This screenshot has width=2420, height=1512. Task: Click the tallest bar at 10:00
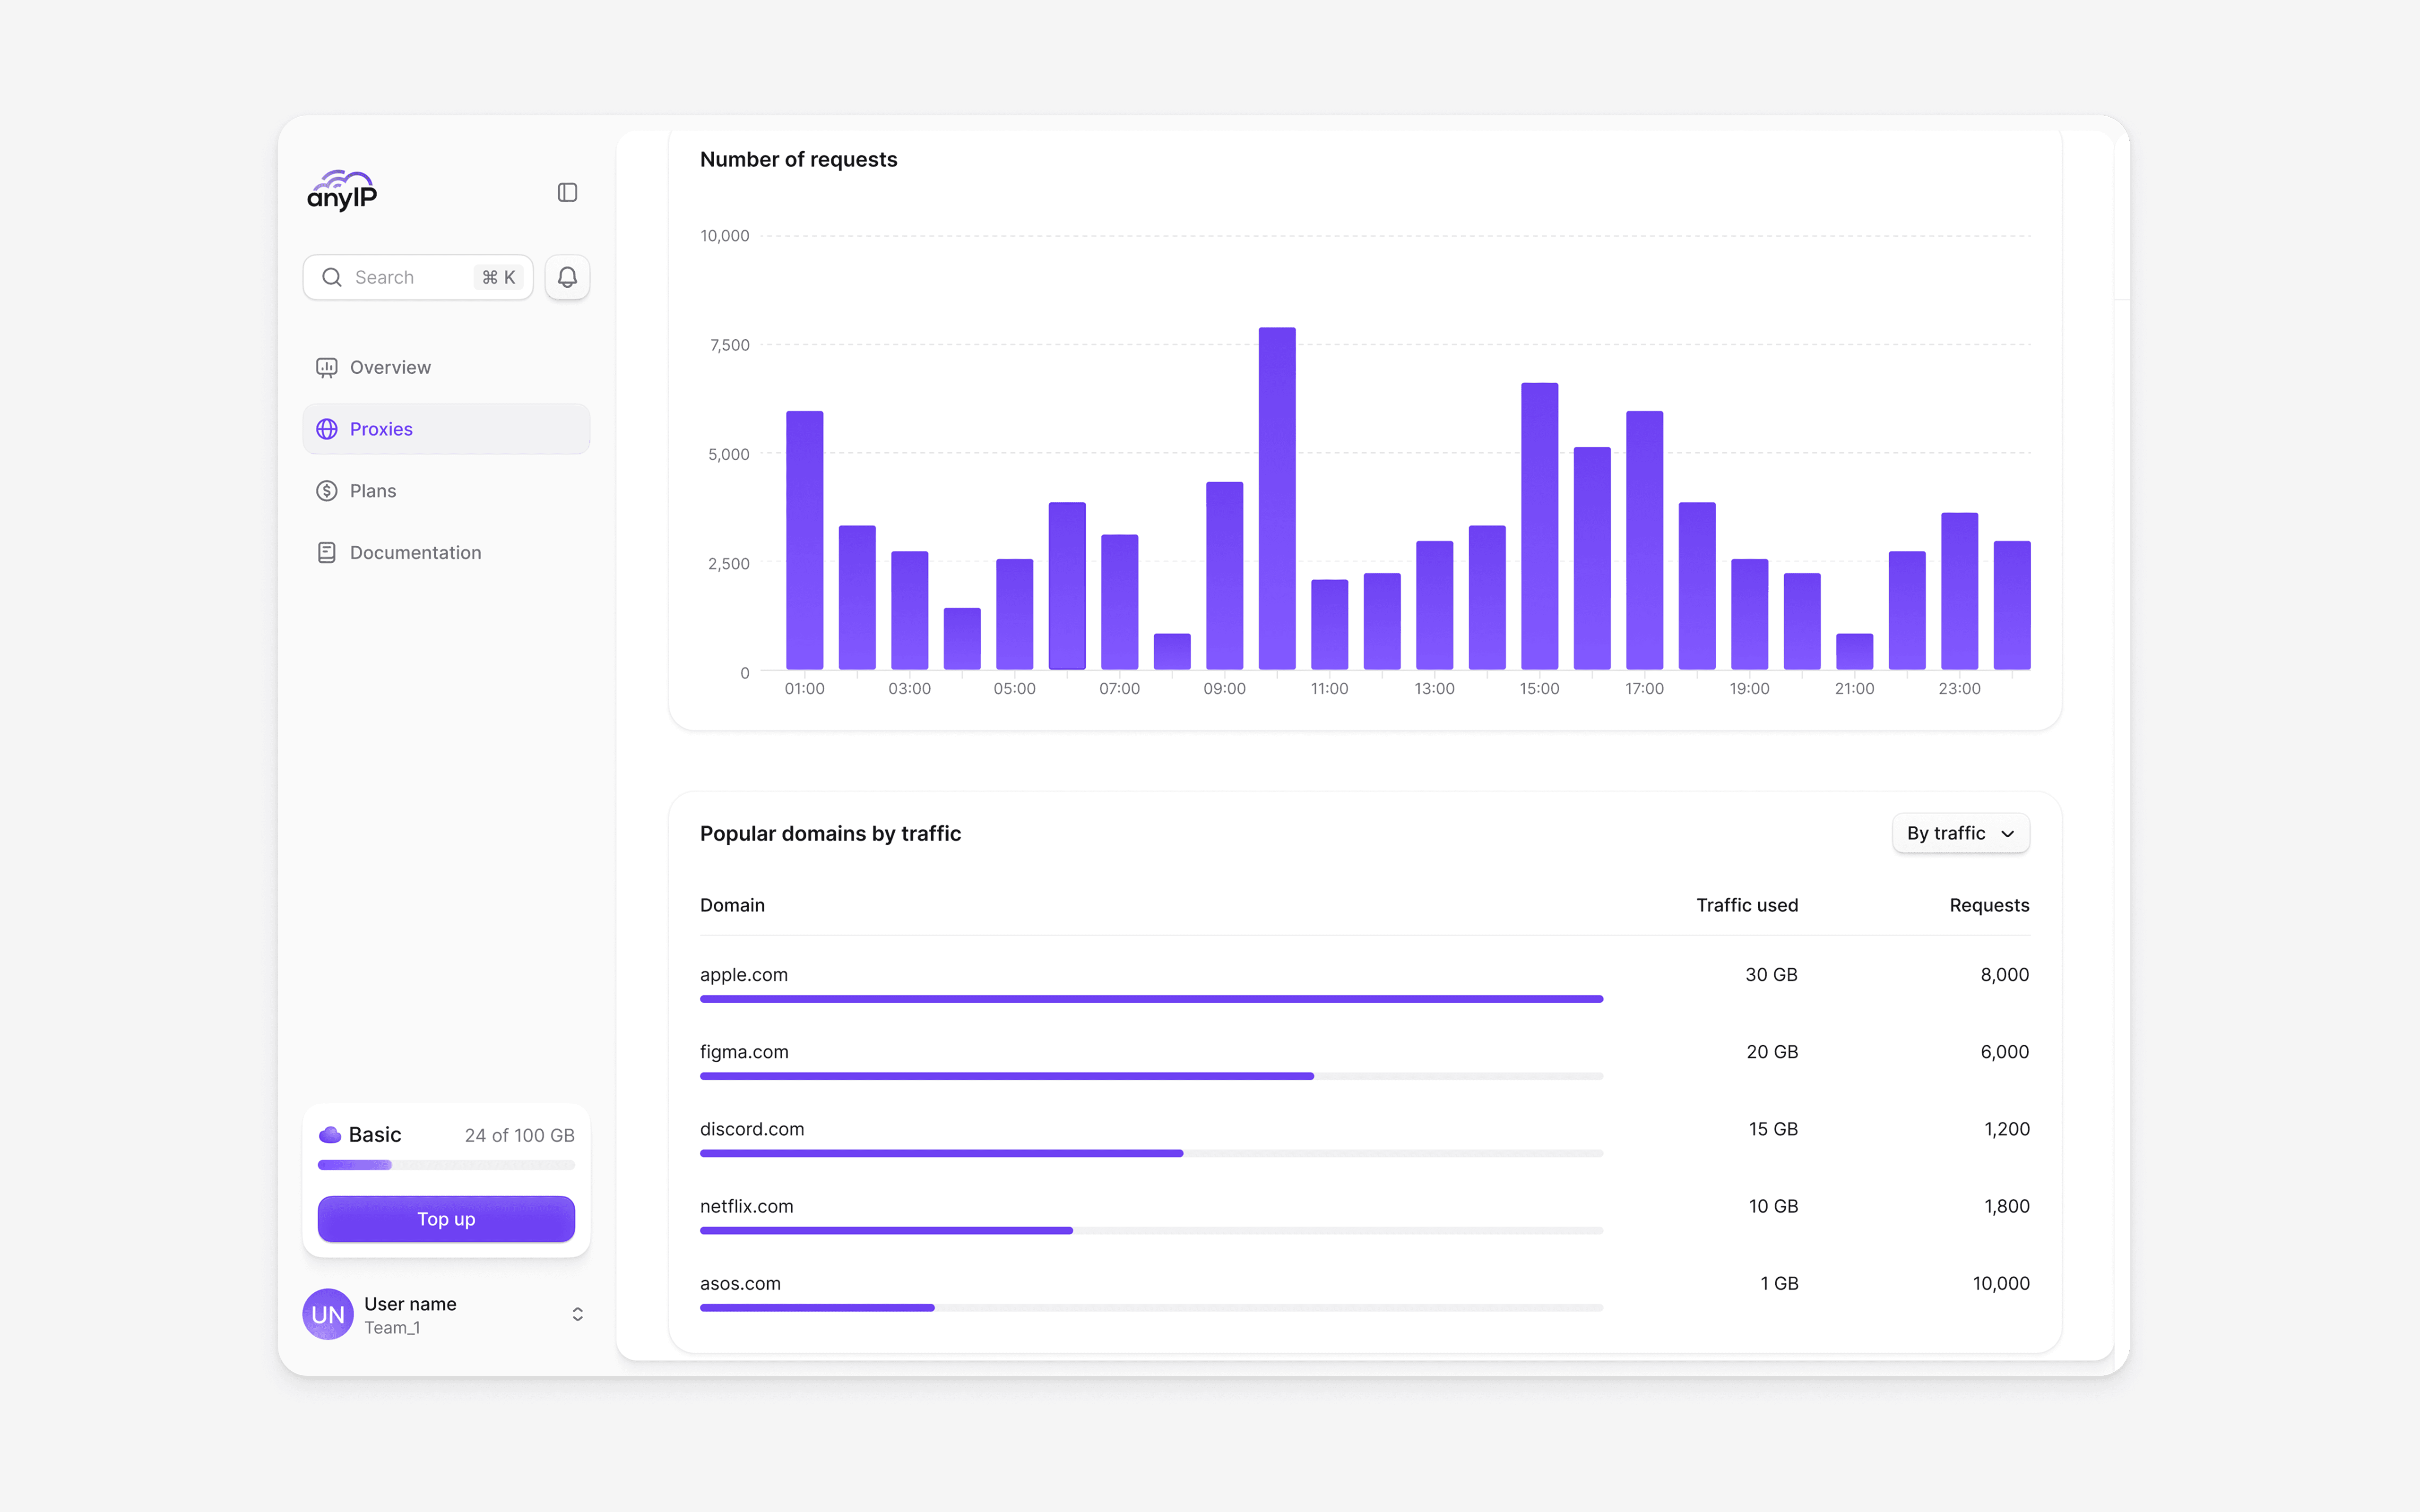click(x=1277, y=498)
